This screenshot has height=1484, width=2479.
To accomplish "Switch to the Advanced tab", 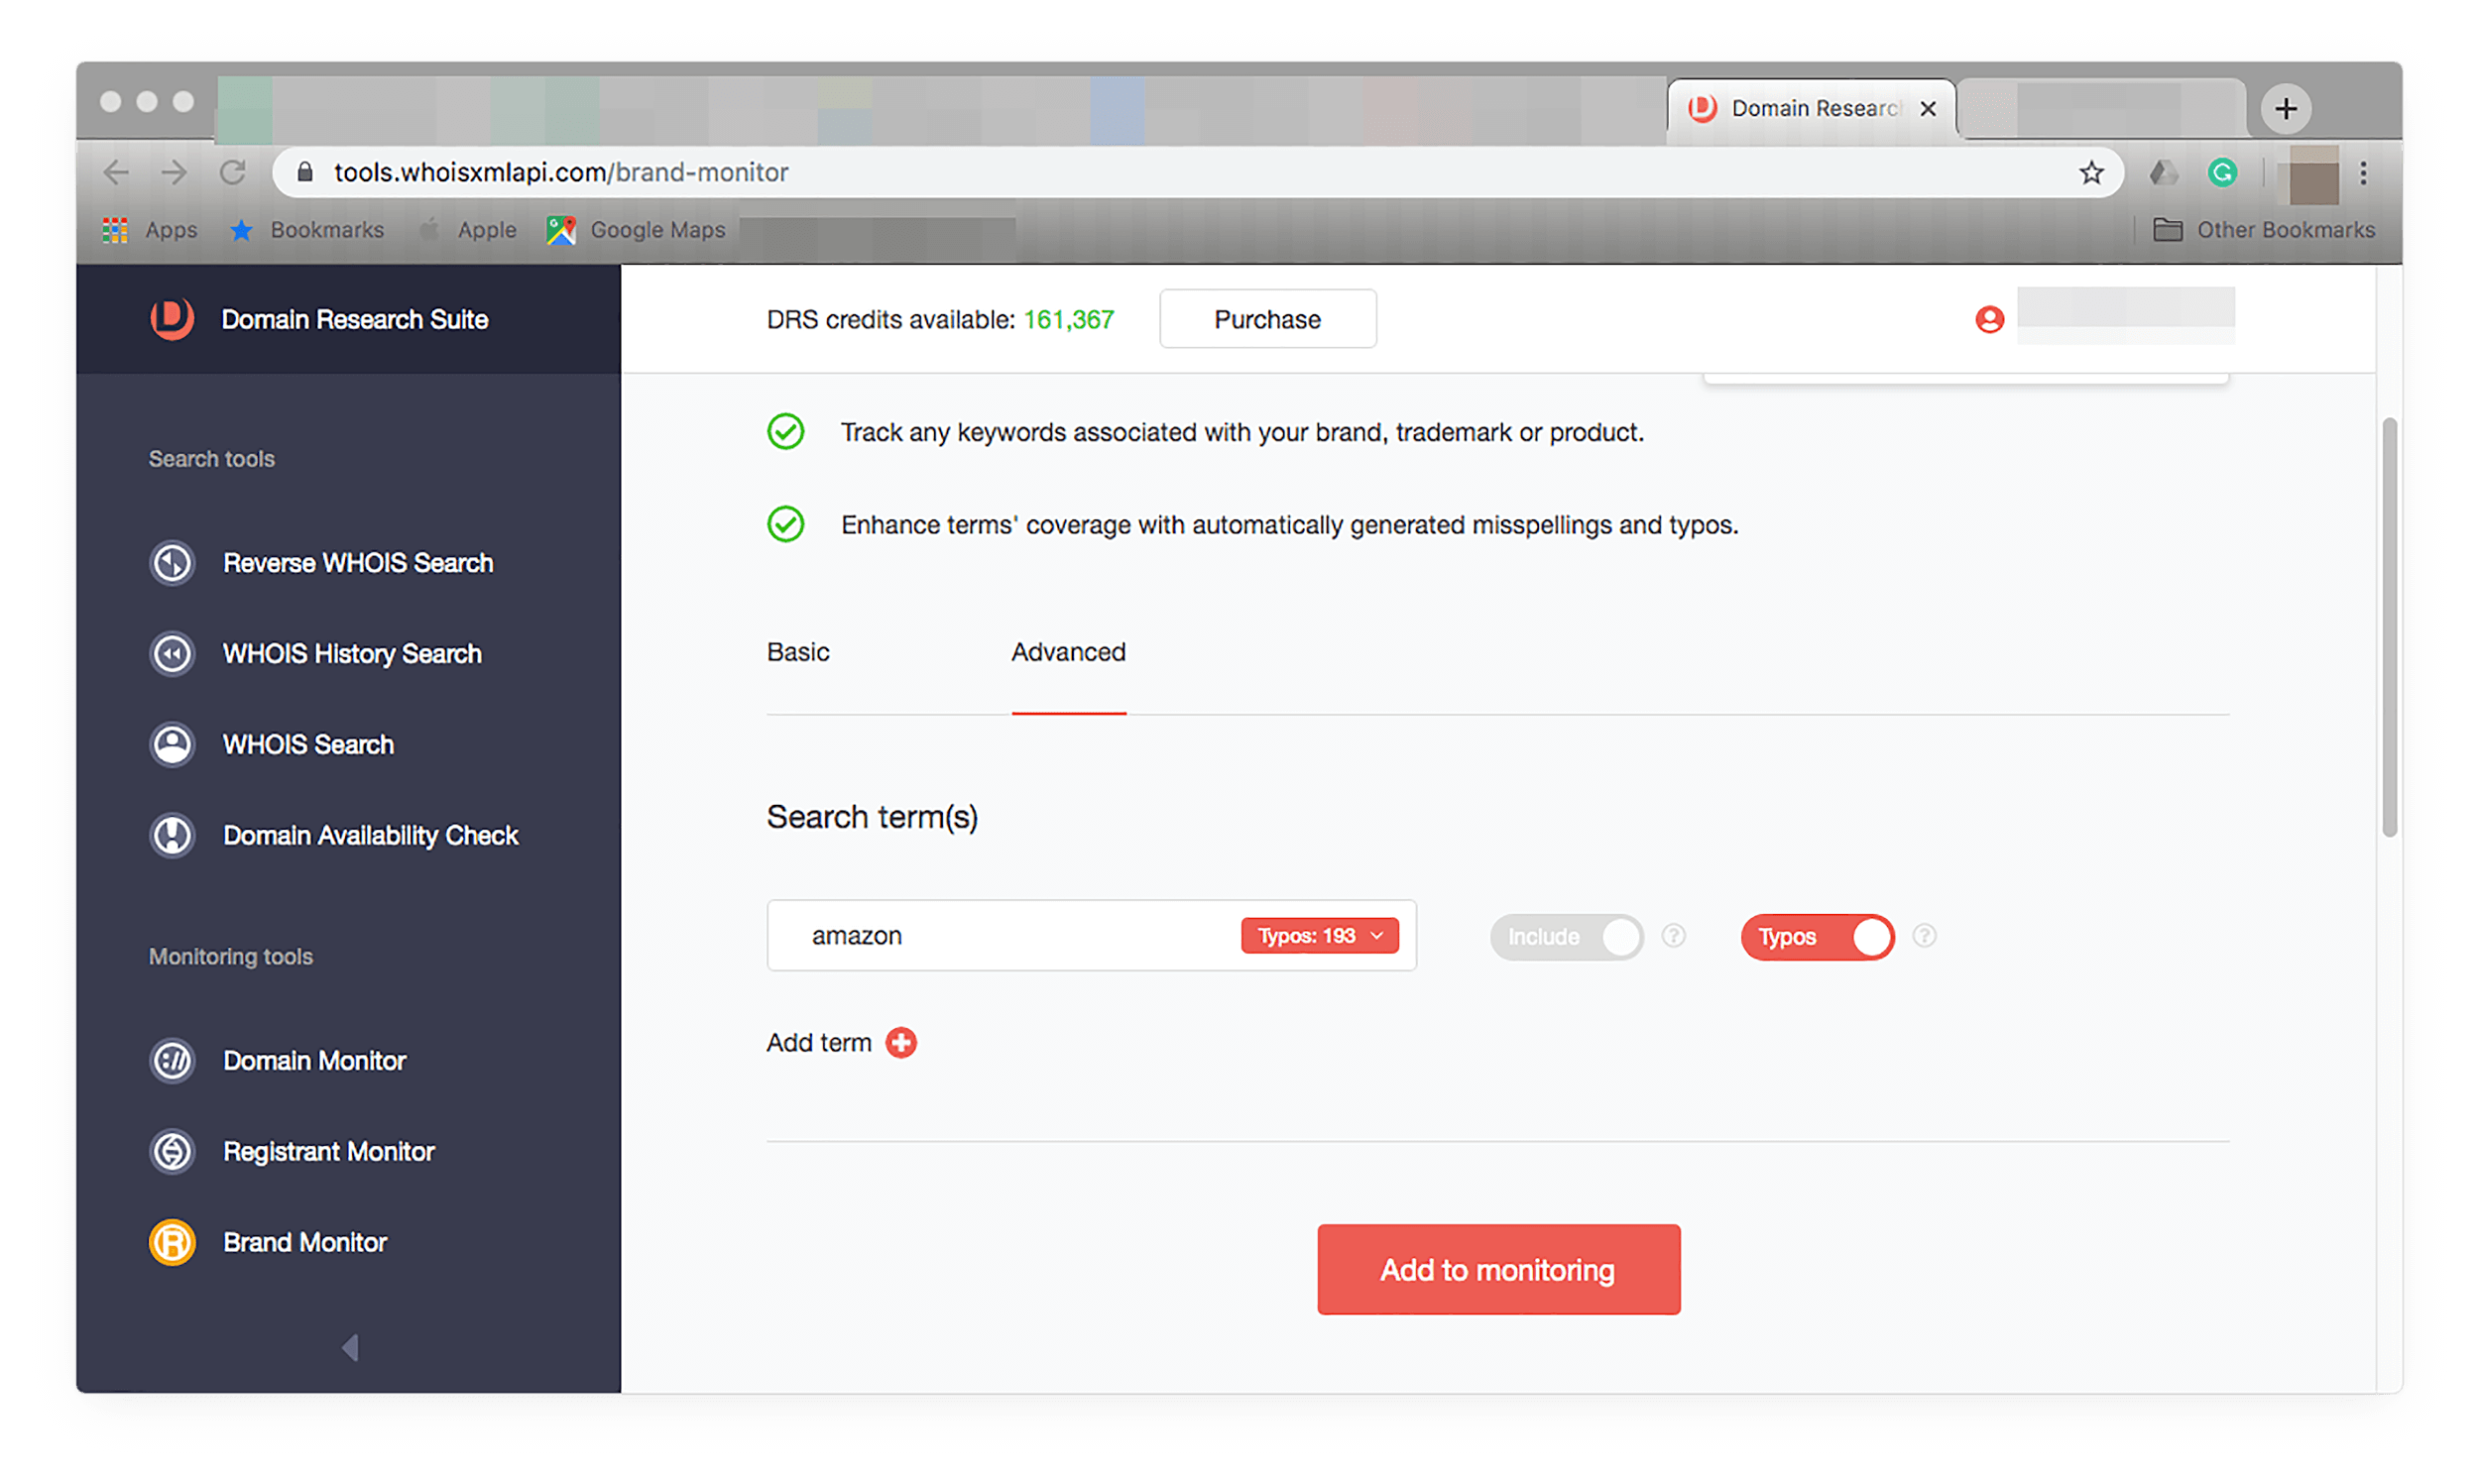I will (1067, 652).
